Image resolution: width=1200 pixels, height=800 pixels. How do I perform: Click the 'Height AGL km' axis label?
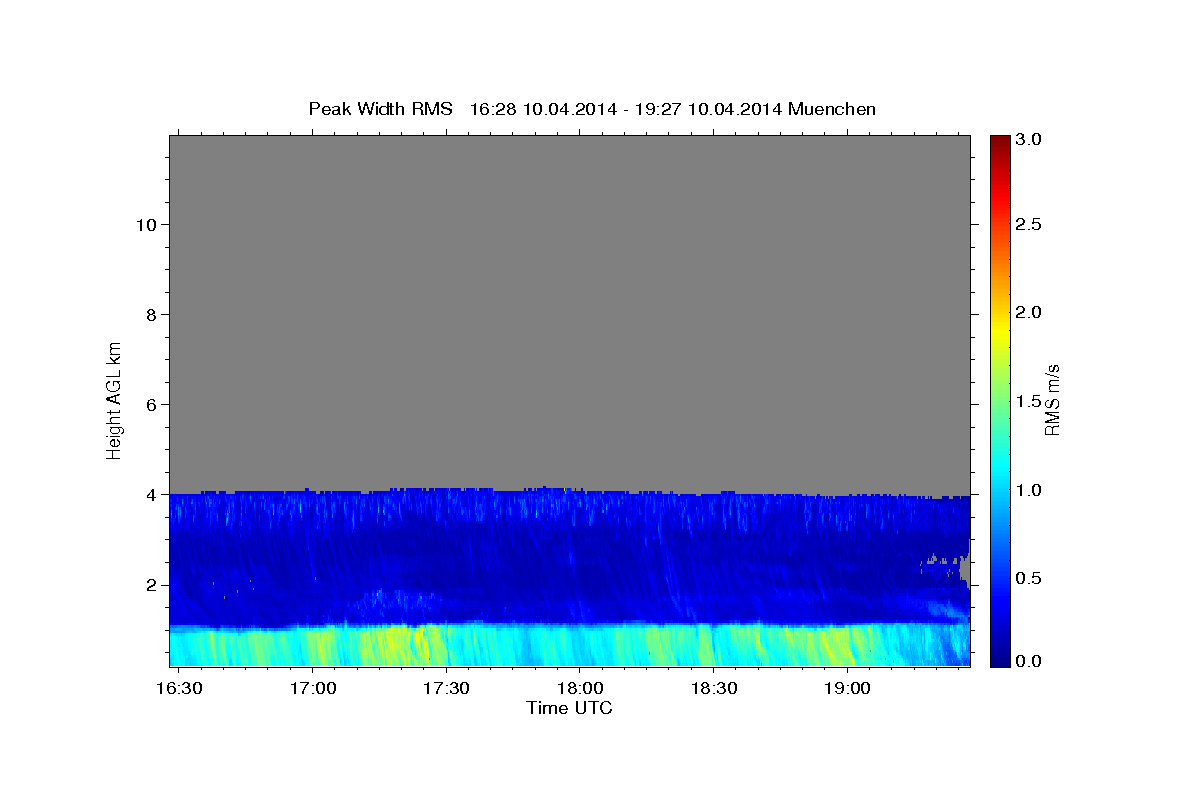click(x=115, y=399)
